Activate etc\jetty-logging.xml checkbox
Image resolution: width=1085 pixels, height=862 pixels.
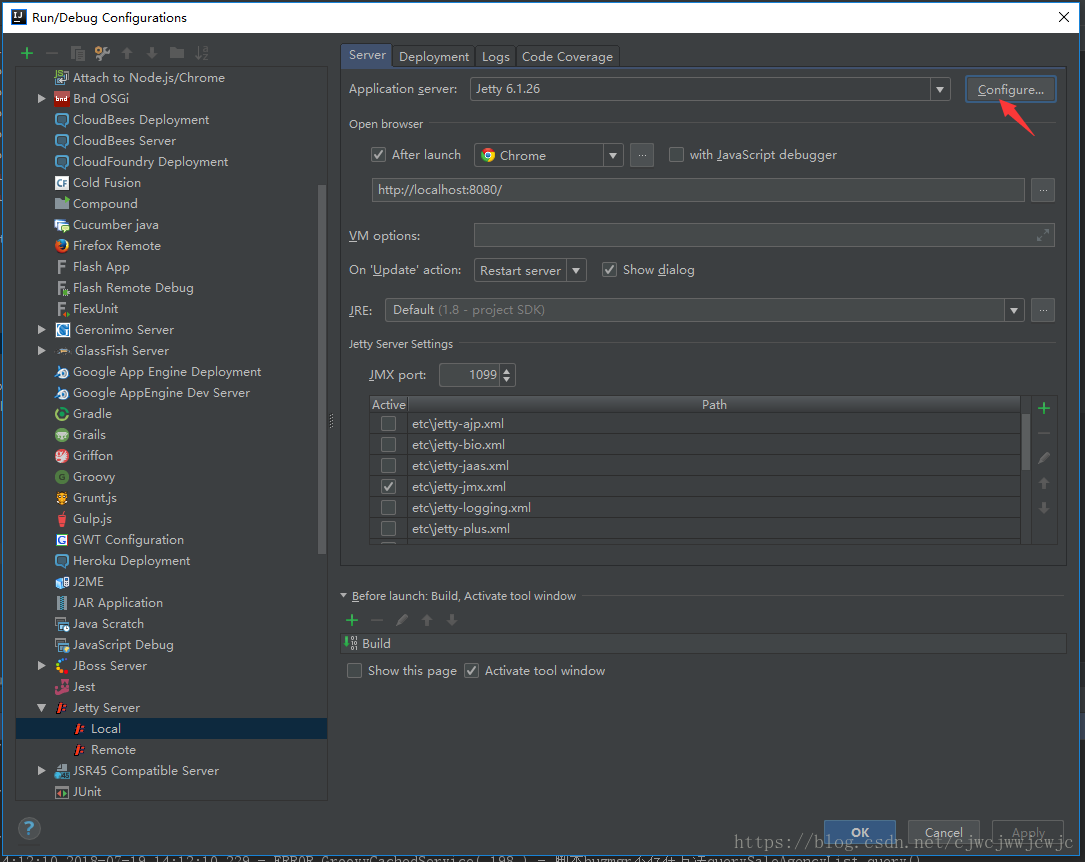point(389,508)
